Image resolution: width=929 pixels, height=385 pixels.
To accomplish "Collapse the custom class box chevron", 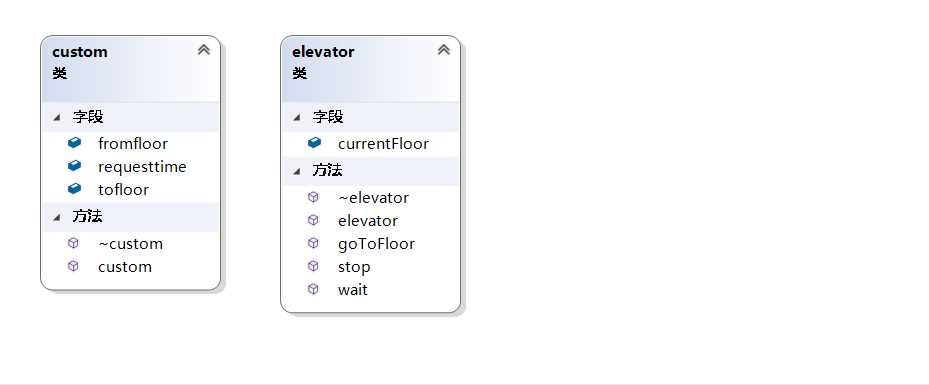I will pyautogui.click(x=204, y=50).
